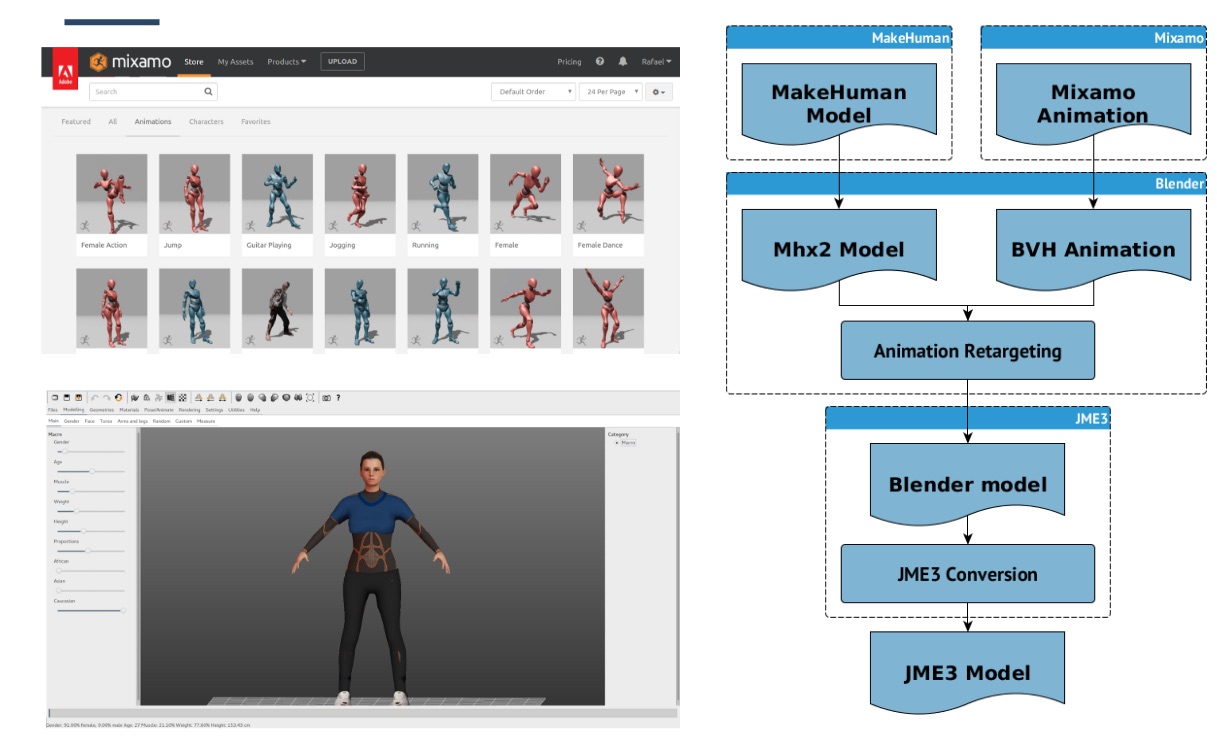Image resolution: width=1217 pixels, height=755 pixels.
Task: Click the UPLOAD button
Action: click(x=342, y=62)
